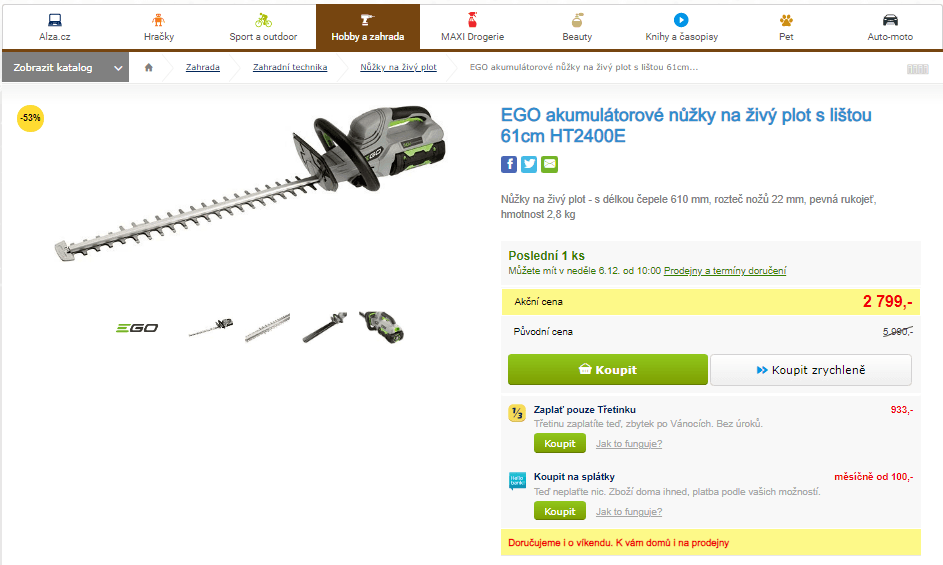Expand Zobrazit katalog dropdown
The height and width of the screenshot is (565, 943).
tap(66, 67)
